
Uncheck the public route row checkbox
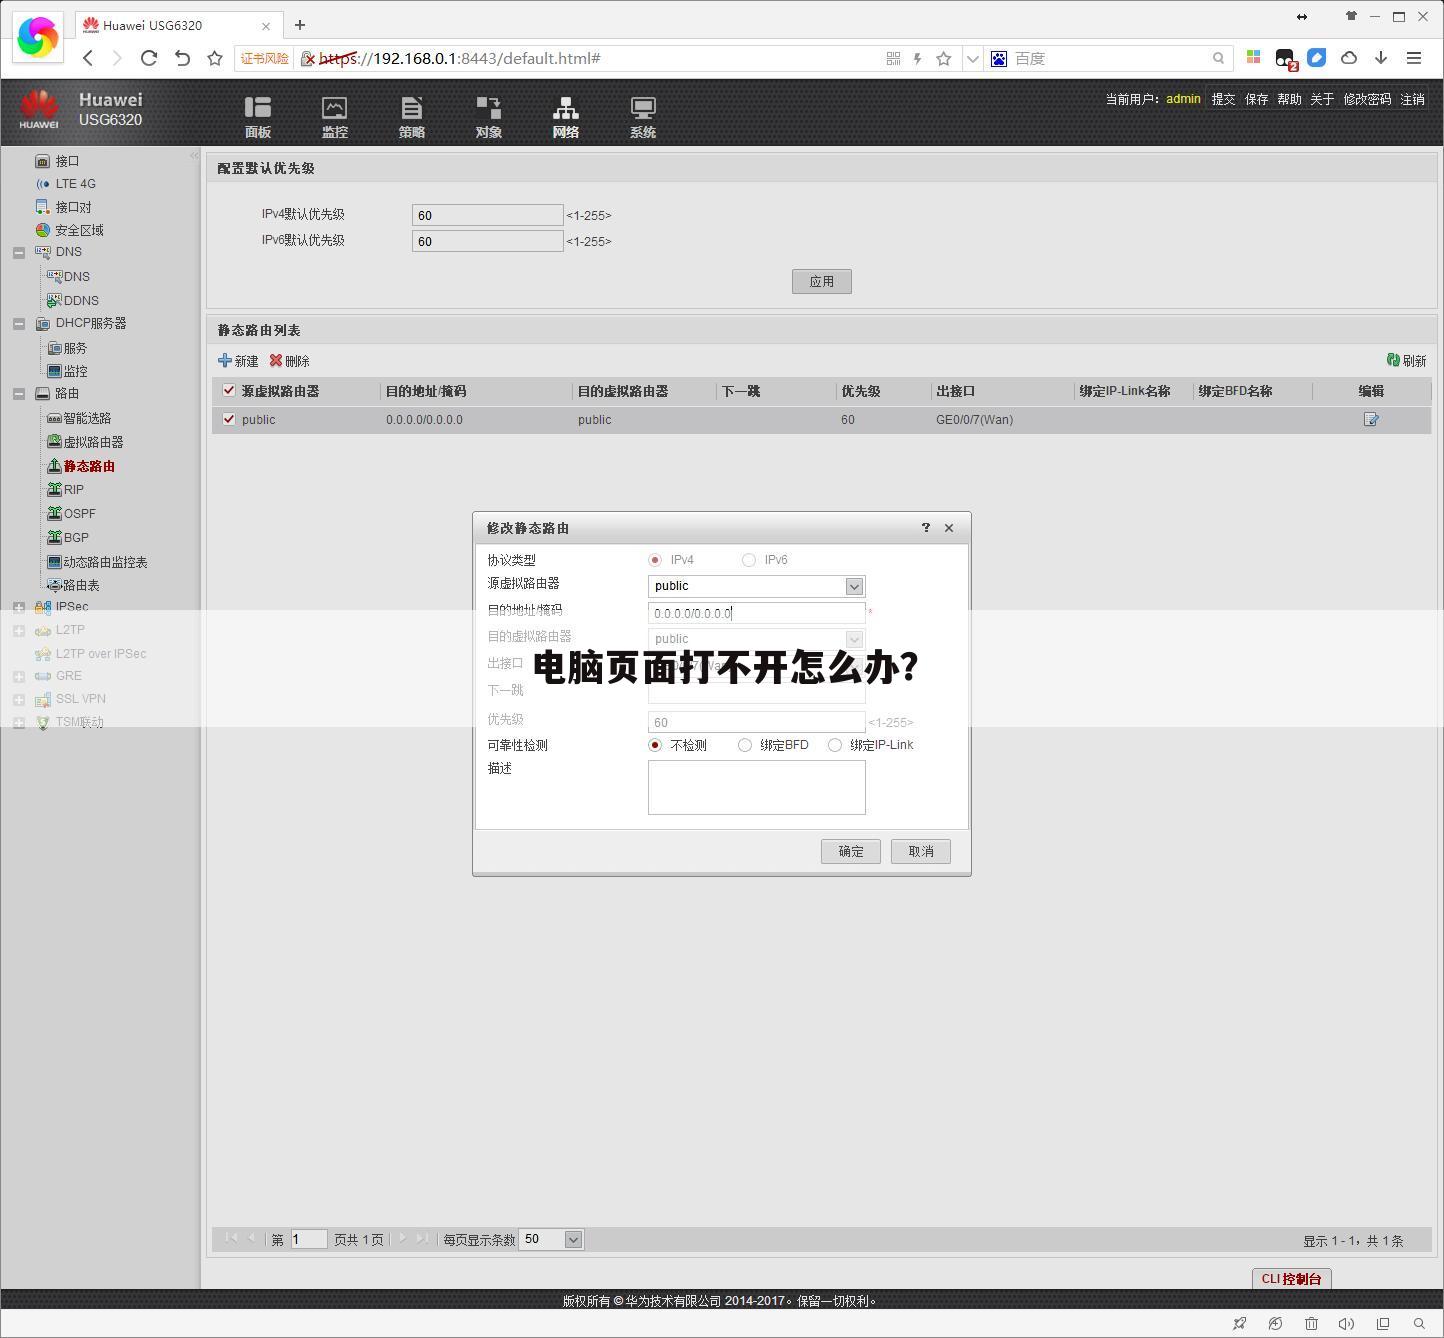[229, 419]
